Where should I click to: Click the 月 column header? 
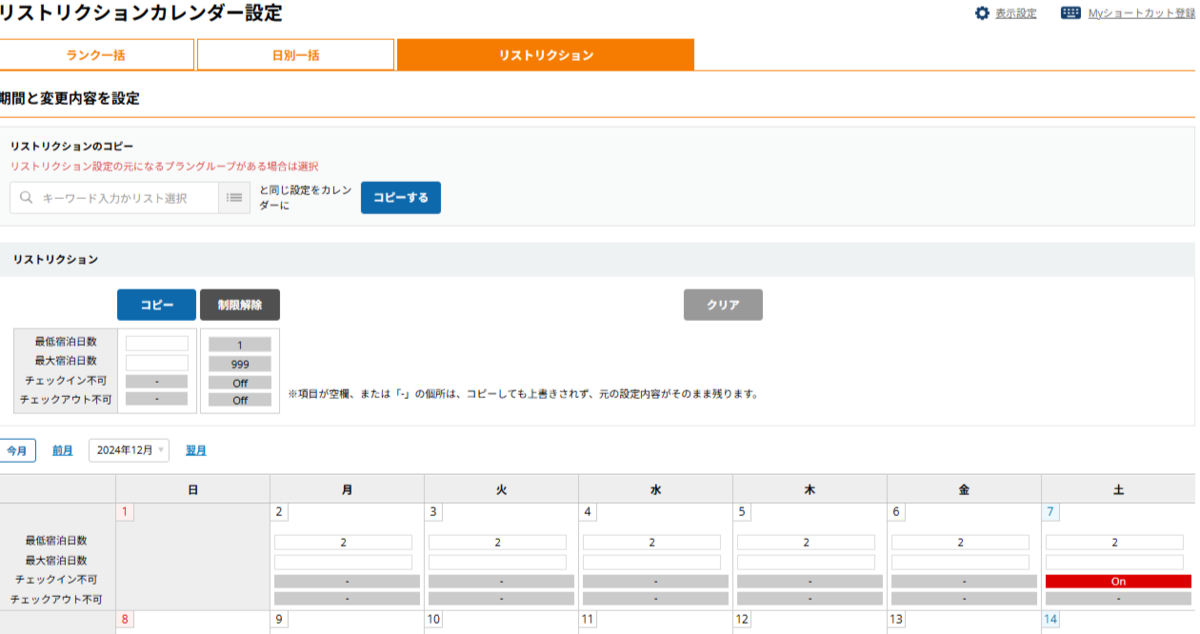click(347, 489)
